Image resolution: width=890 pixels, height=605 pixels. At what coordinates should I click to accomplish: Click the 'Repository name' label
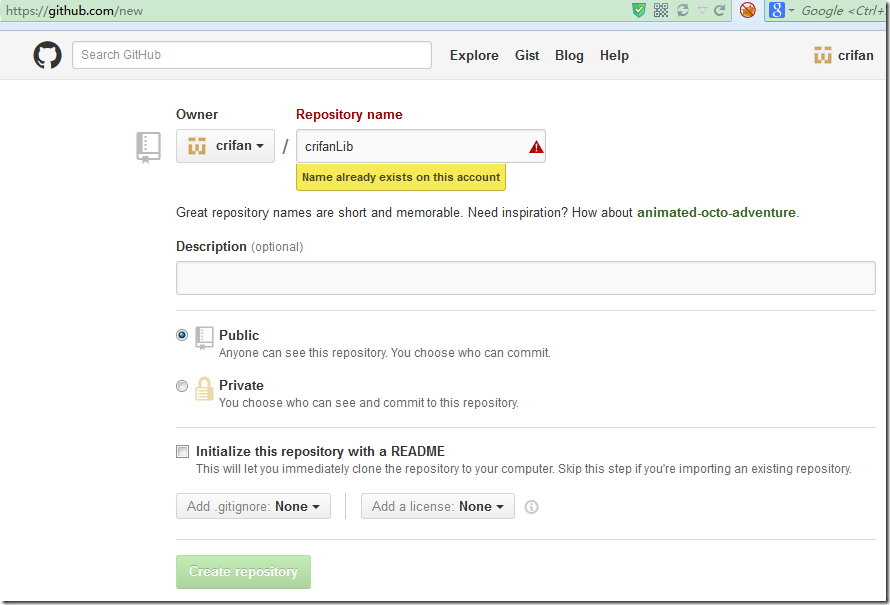(x=349, y=115)
